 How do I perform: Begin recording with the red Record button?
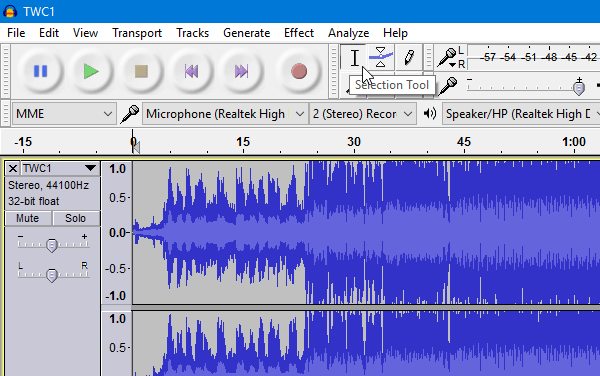coord(299,71)
